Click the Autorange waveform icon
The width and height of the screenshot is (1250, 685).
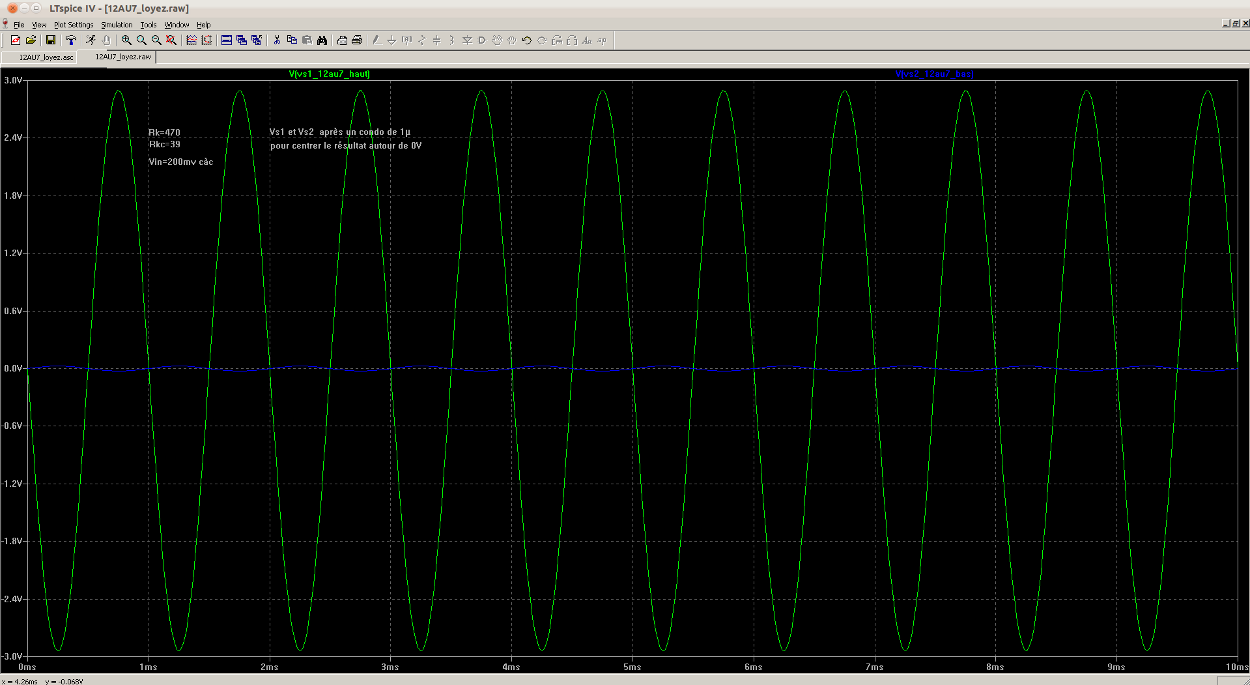click(192, 40)
